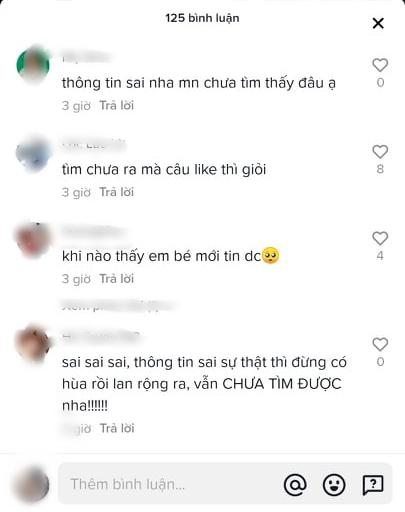405x512 pixels.
Task: Open own profile avatar beside comment box
Action: (x=32, y=484)
